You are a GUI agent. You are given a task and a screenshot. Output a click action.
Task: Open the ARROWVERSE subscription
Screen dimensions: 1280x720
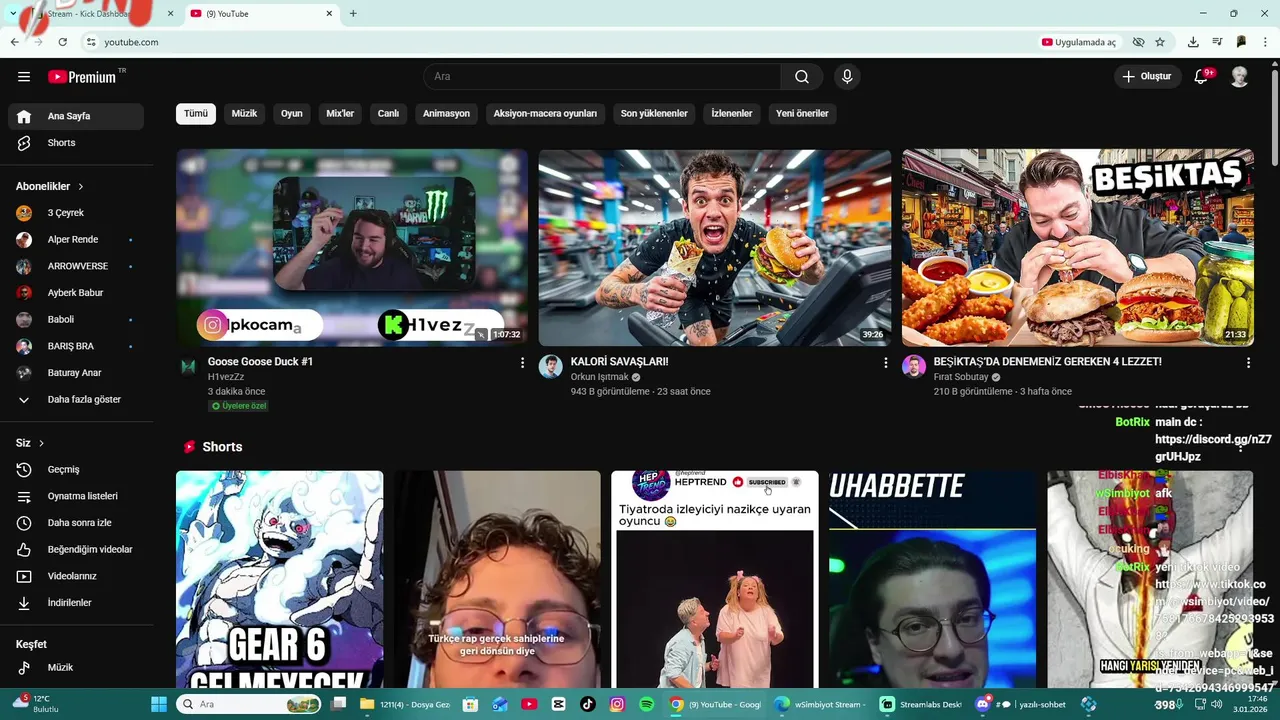[76, 266]
